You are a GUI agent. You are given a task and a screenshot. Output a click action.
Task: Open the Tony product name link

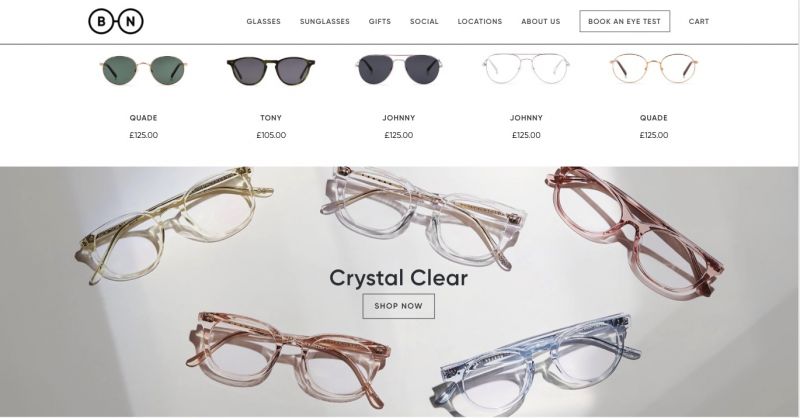271,118
